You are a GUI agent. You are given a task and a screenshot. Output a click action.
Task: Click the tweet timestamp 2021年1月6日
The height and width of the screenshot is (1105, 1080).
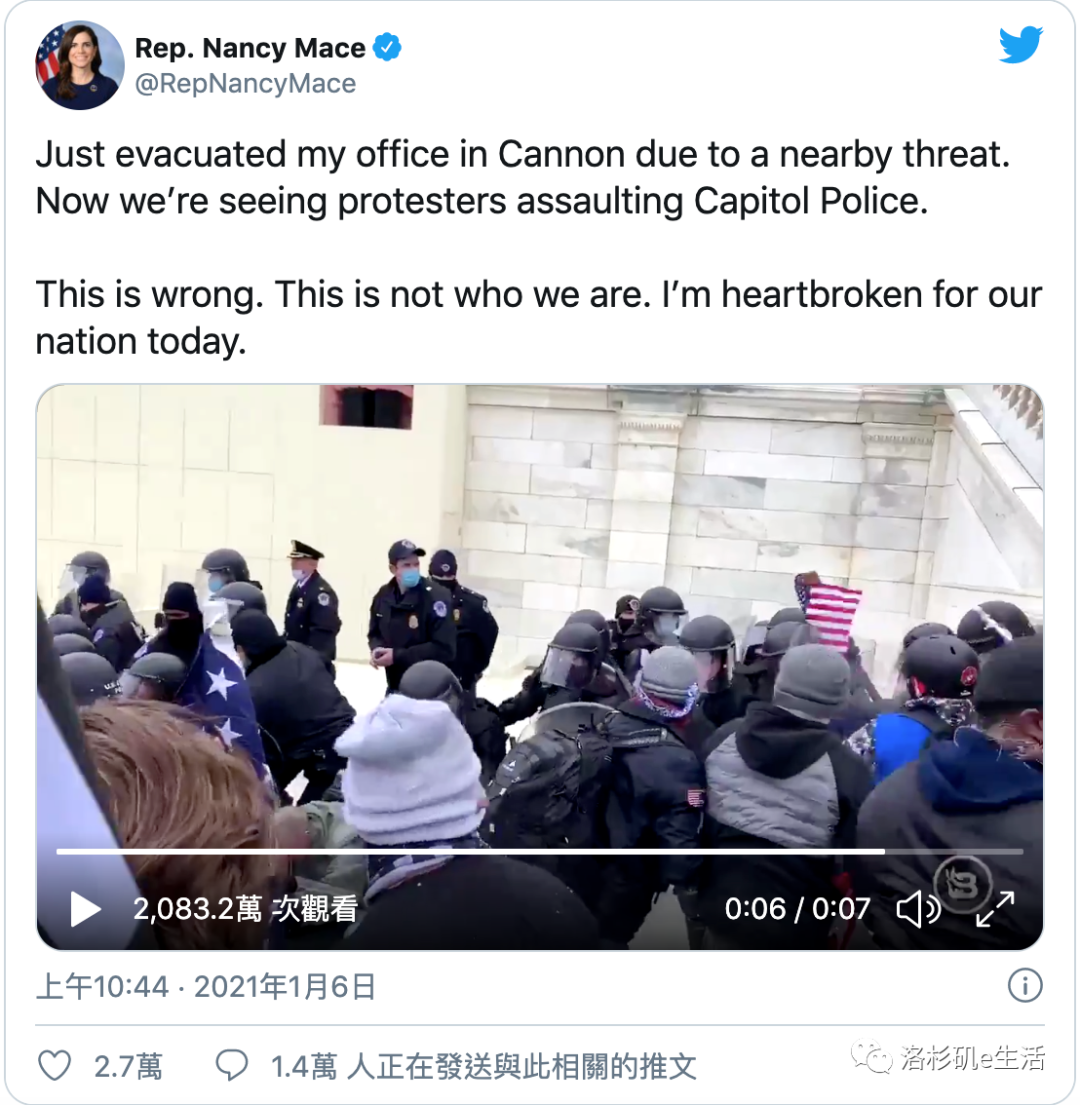click(x=285, y=987)
